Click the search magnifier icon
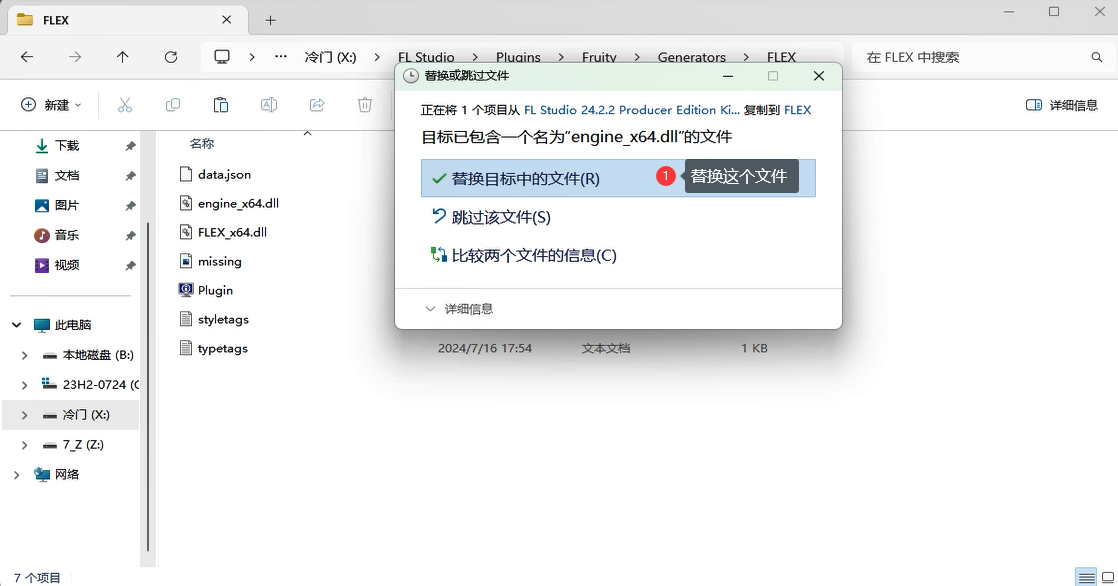1118x586 pixels. click(1097, 57)
